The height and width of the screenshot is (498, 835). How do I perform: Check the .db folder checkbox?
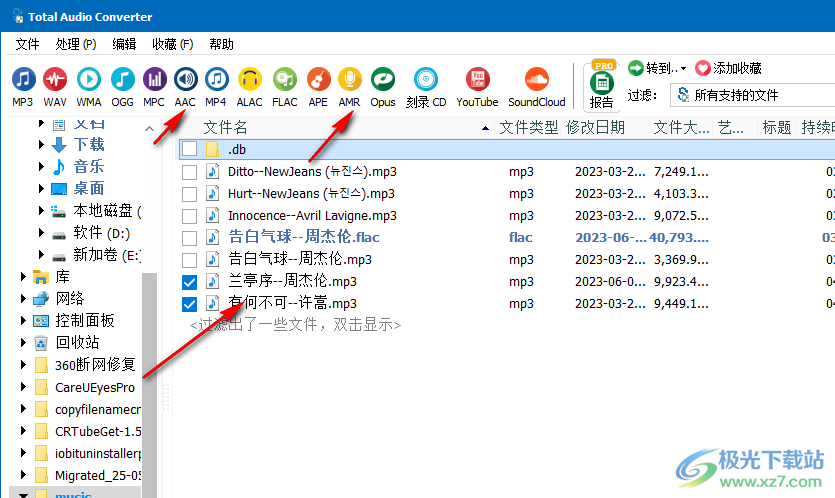(190, 149)
